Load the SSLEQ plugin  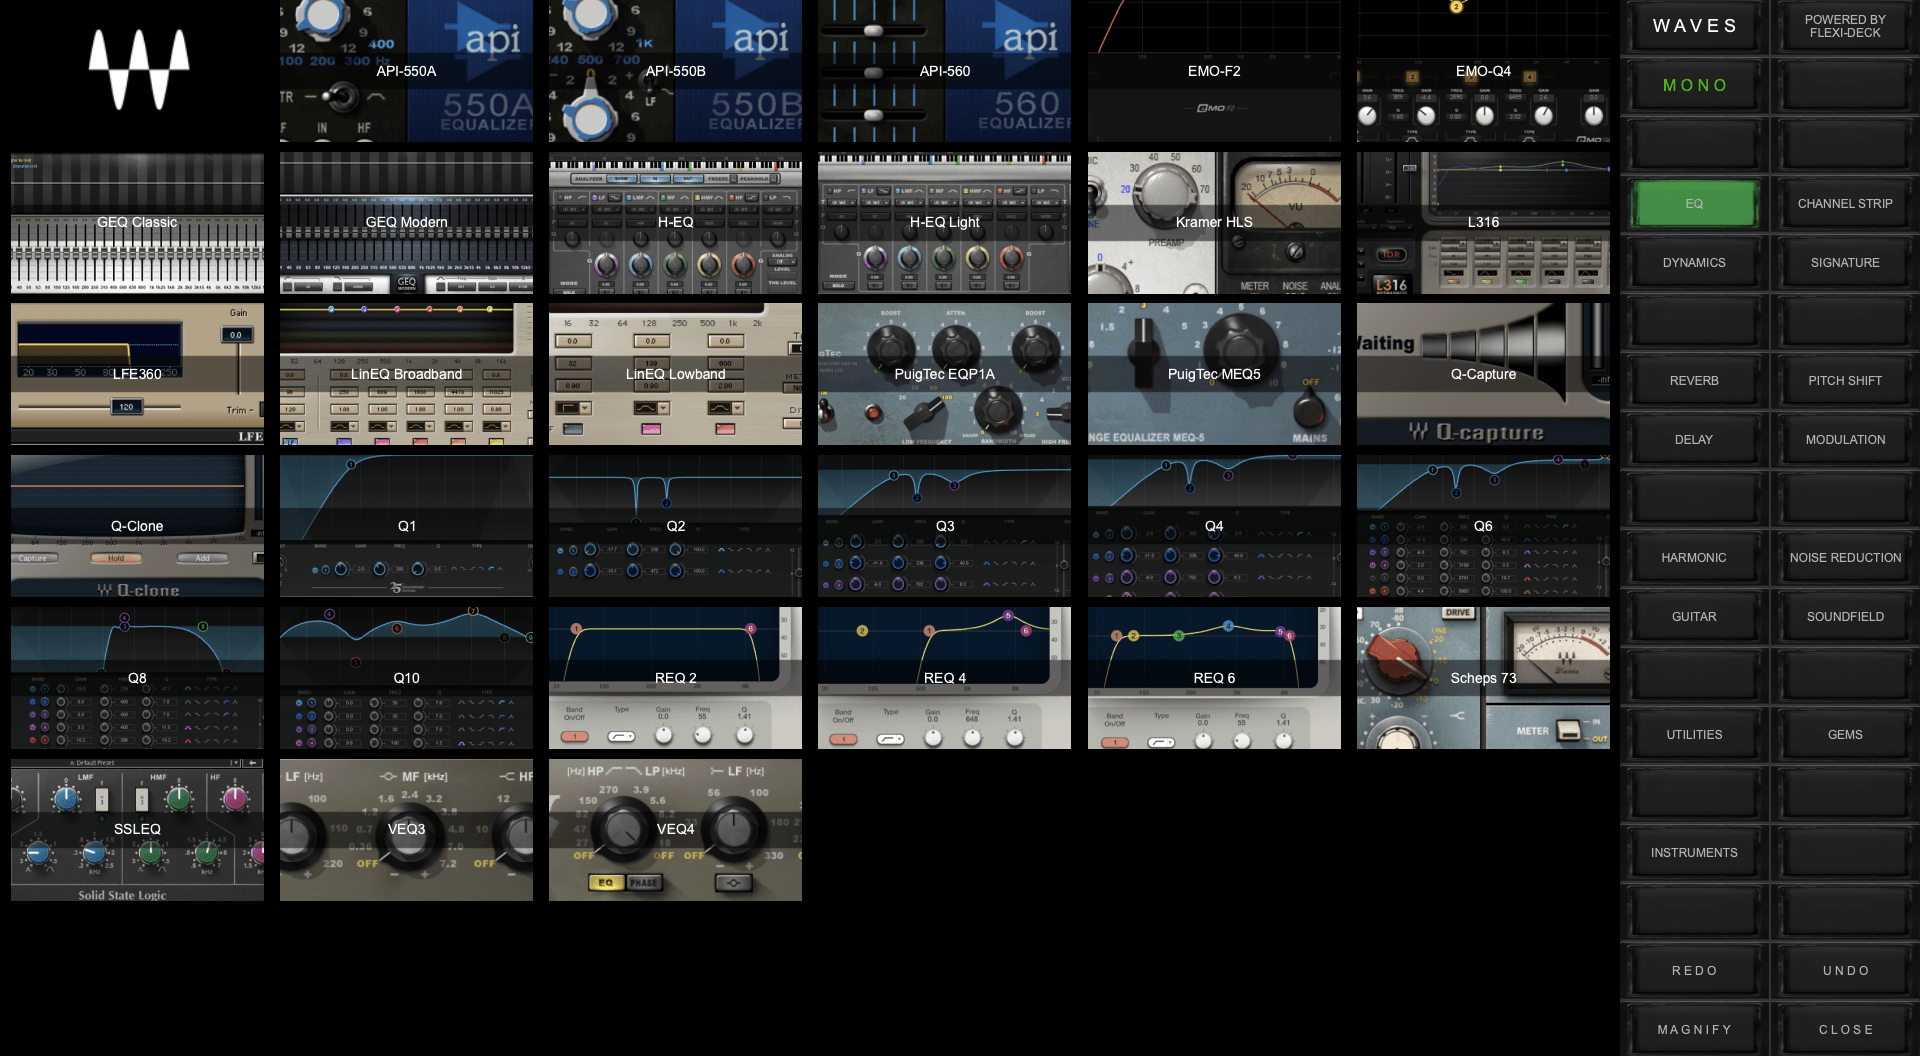pos(137,829)
